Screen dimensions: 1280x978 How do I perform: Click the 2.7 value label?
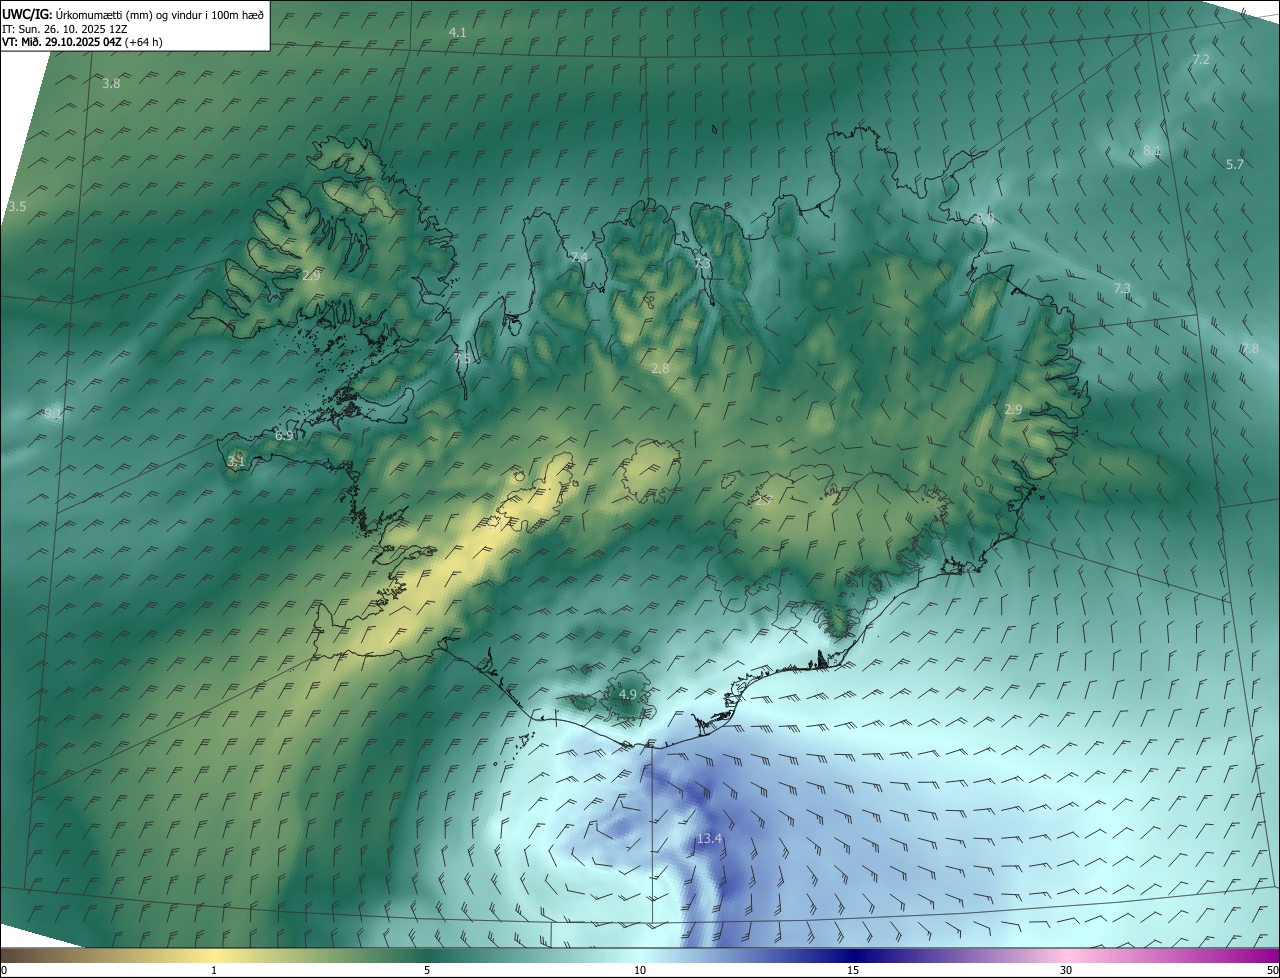[x=764, y=500]
